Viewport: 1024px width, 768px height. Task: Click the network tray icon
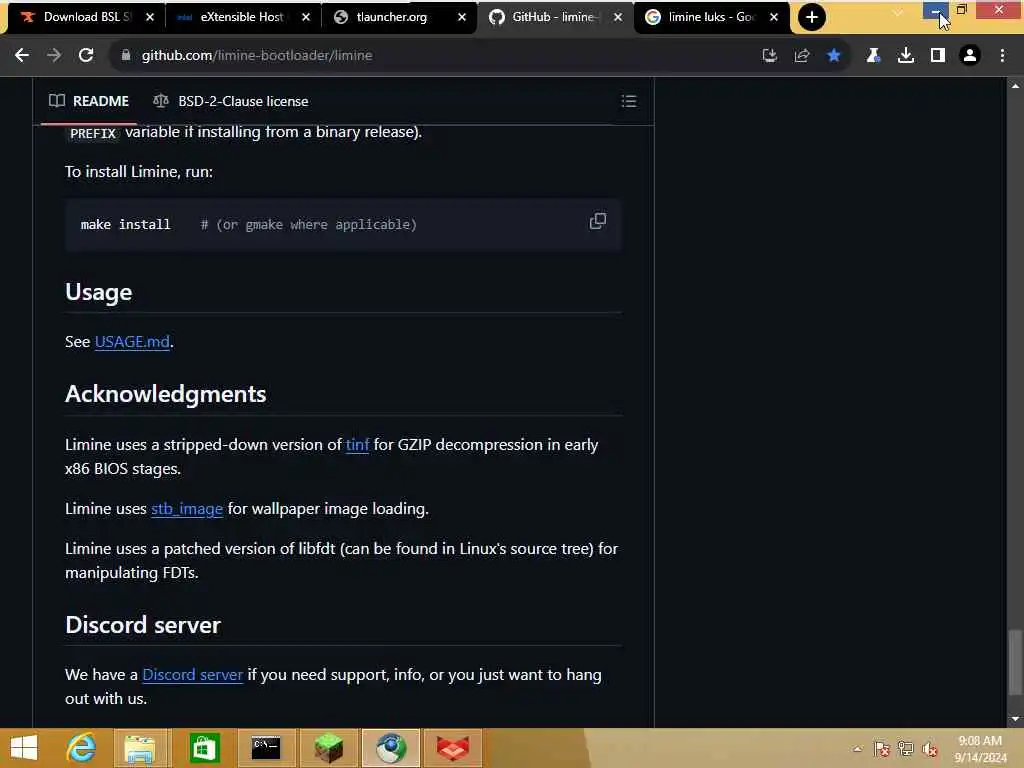pyautogui.click(x=906, y=749)
